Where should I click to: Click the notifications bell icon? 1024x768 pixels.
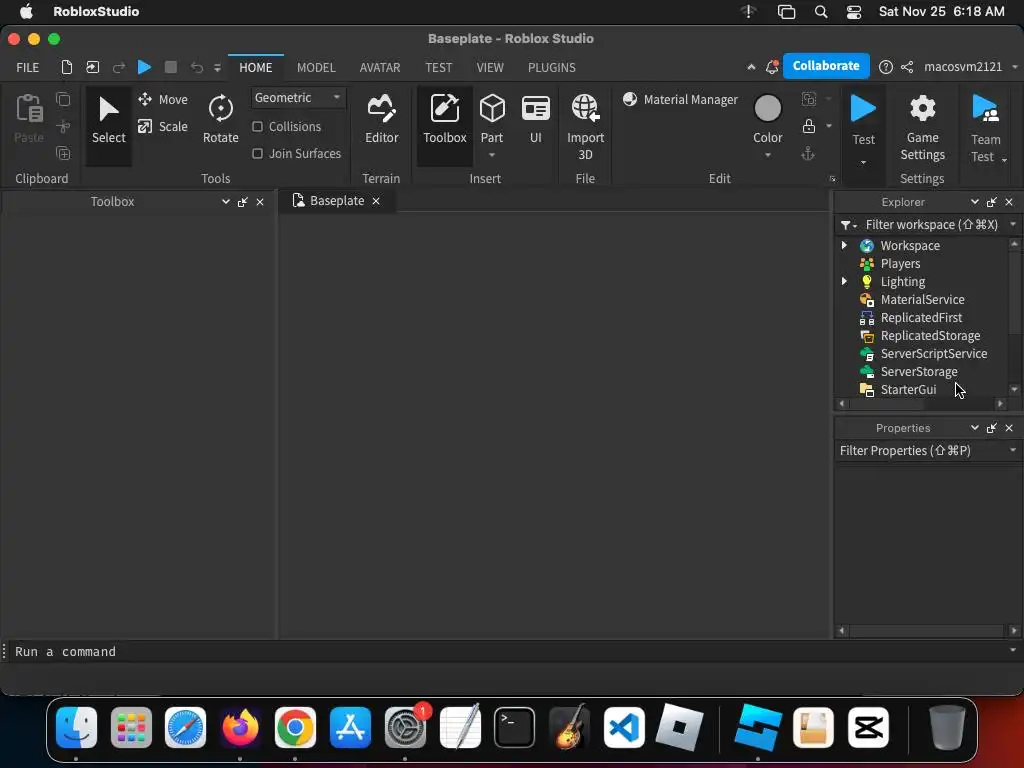(772, 67)
